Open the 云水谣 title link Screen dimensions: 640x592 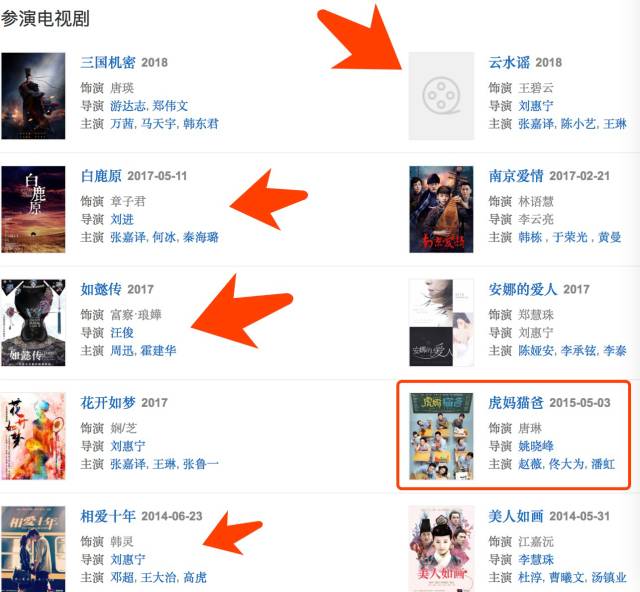509,62
